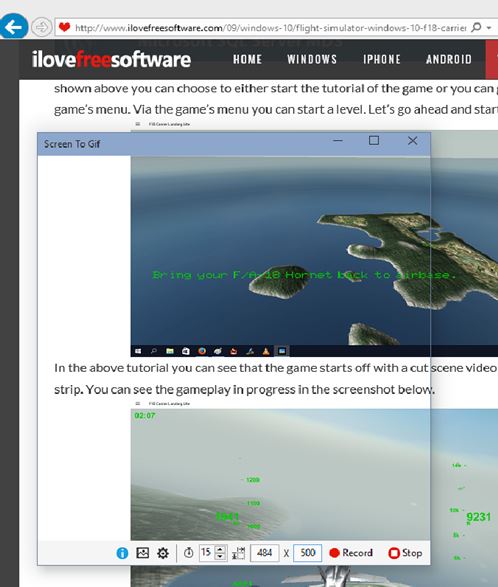Click the red heart favicon in address bar
The height and width of the screenshot is (587, 498).
(65, 27)
